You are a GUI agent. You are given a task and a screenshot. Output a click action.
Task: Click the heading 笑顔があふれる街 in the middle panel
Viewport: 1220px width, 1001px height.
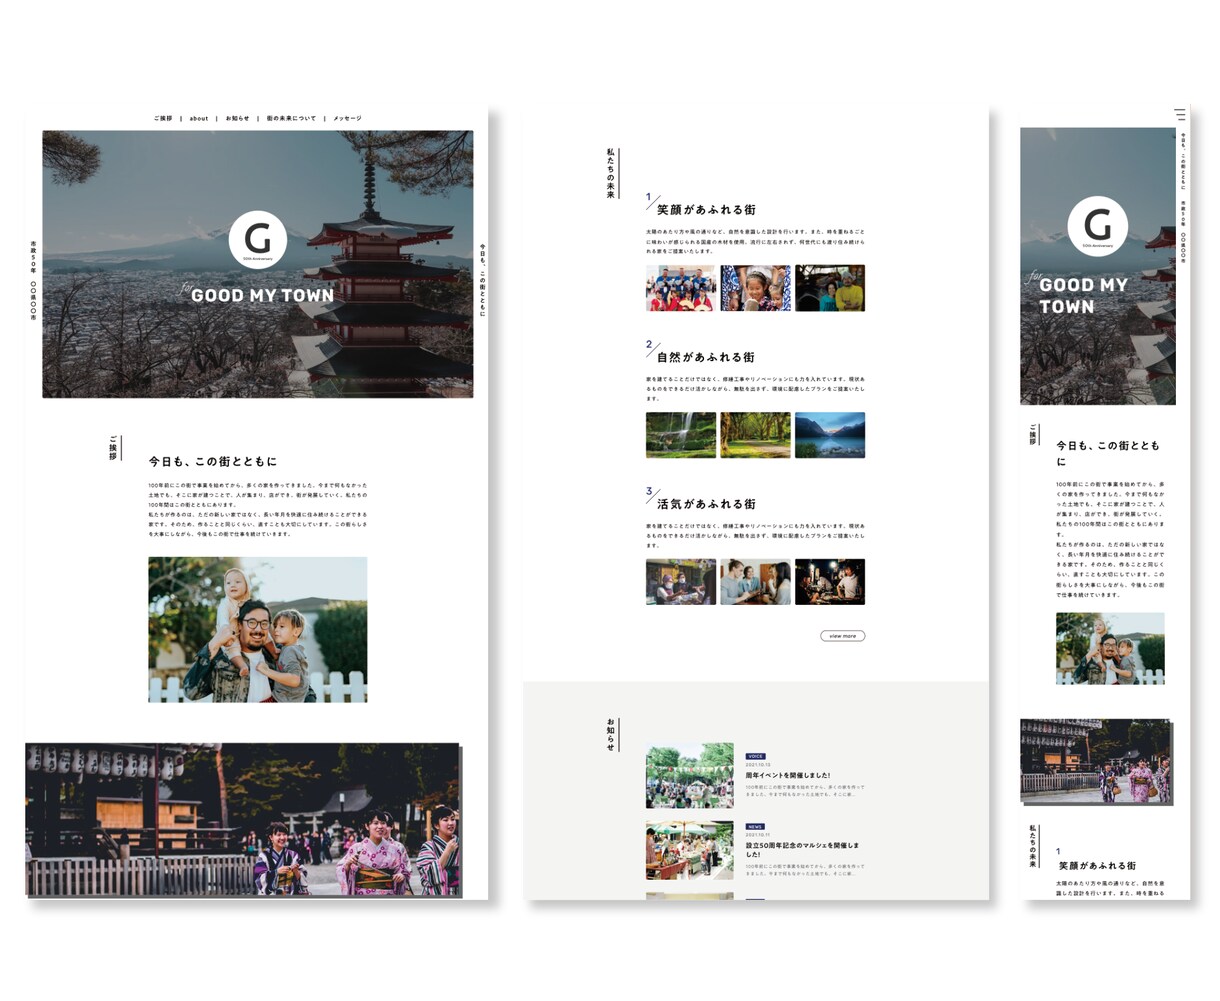click(706, 210)
